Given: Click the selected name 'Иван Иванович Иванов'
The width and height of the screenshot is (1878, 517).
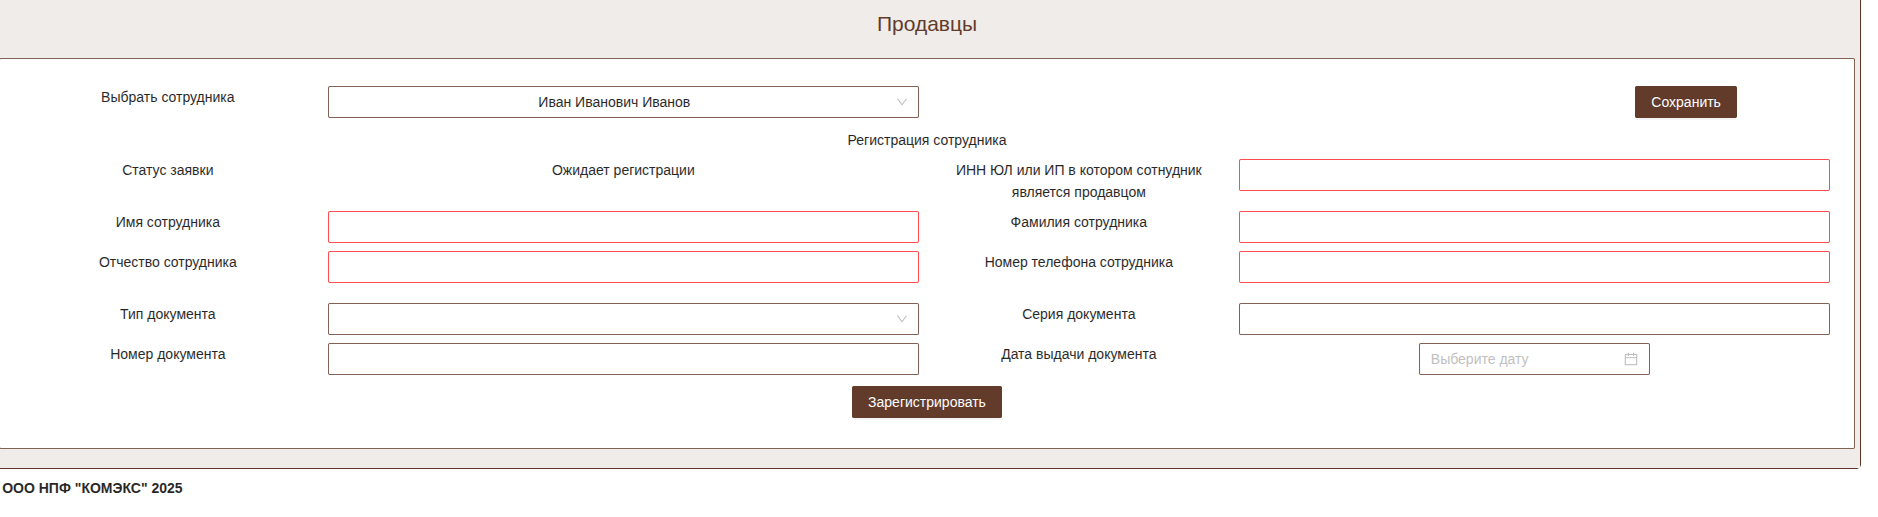Looking at the screenshot, I should pyautogui.click(x=613, y=102).
